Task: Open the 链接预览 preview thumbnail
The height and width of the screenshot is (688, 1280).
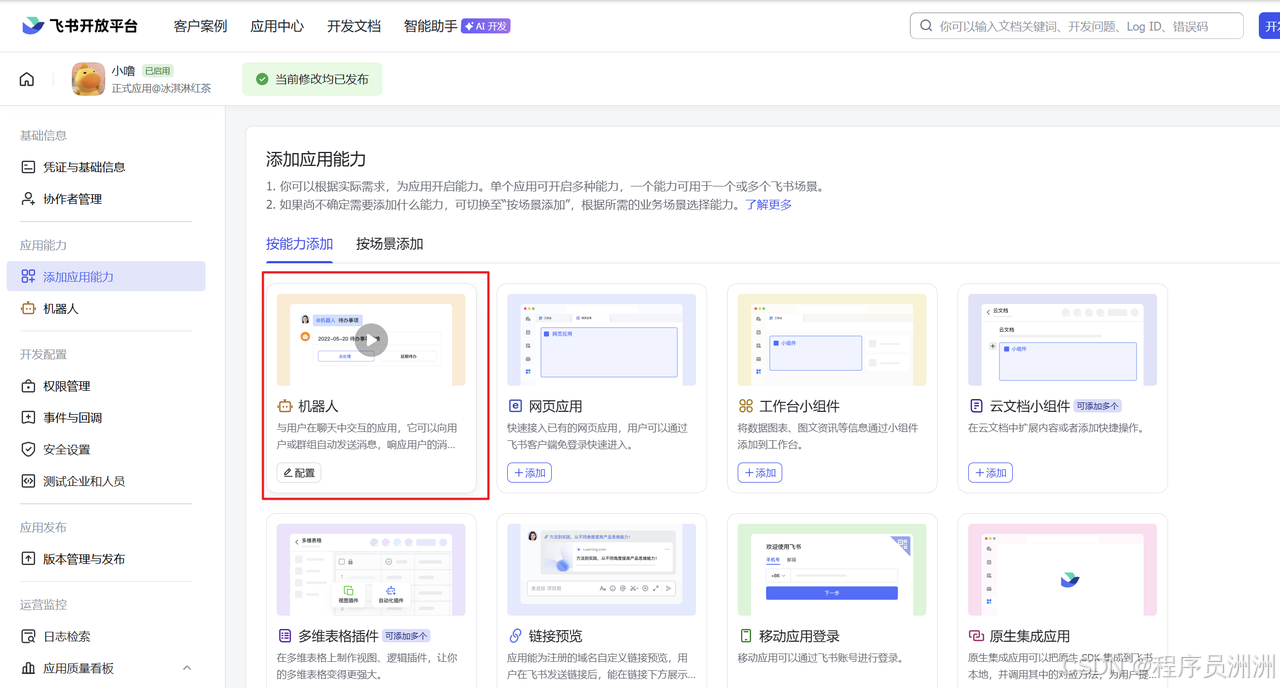Action: tap(601, 570)
